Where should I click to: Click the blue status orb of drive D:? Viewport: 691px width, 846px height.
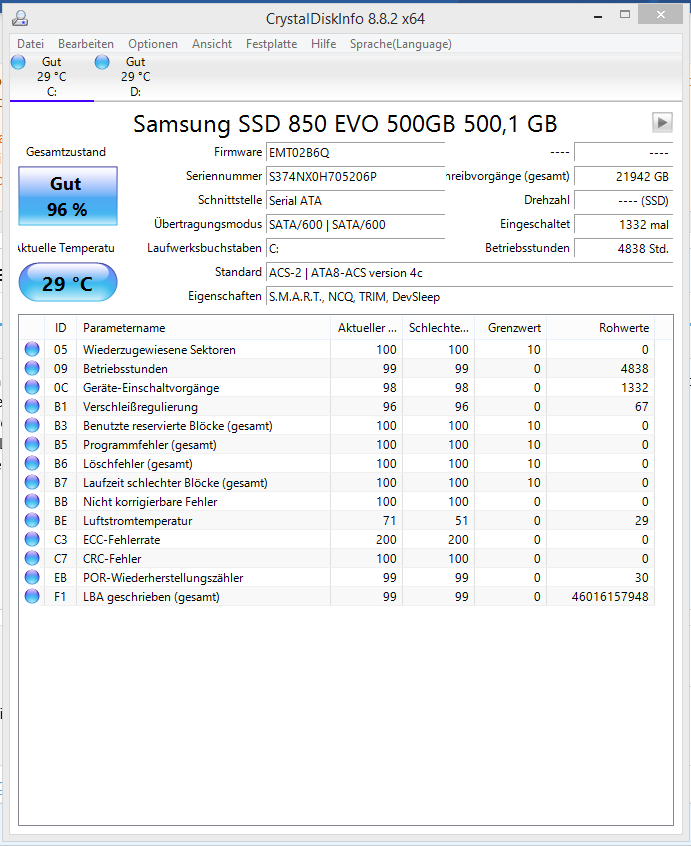pos(102,62)
